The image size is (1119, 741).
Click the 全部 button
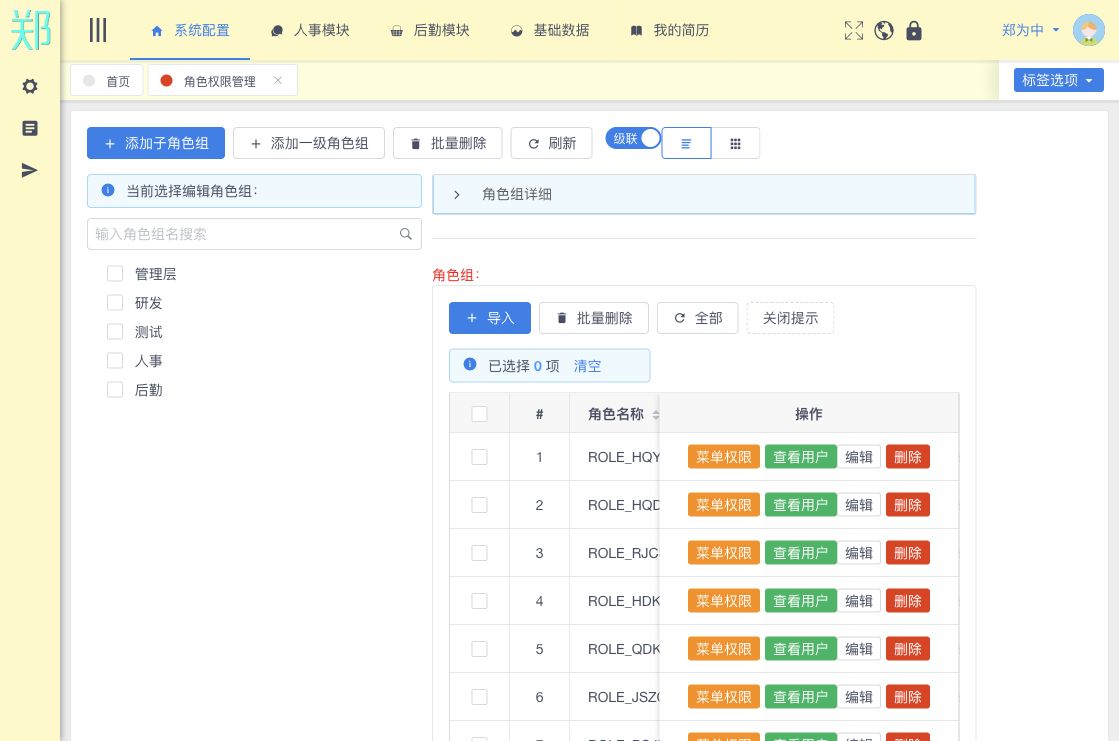698,318
